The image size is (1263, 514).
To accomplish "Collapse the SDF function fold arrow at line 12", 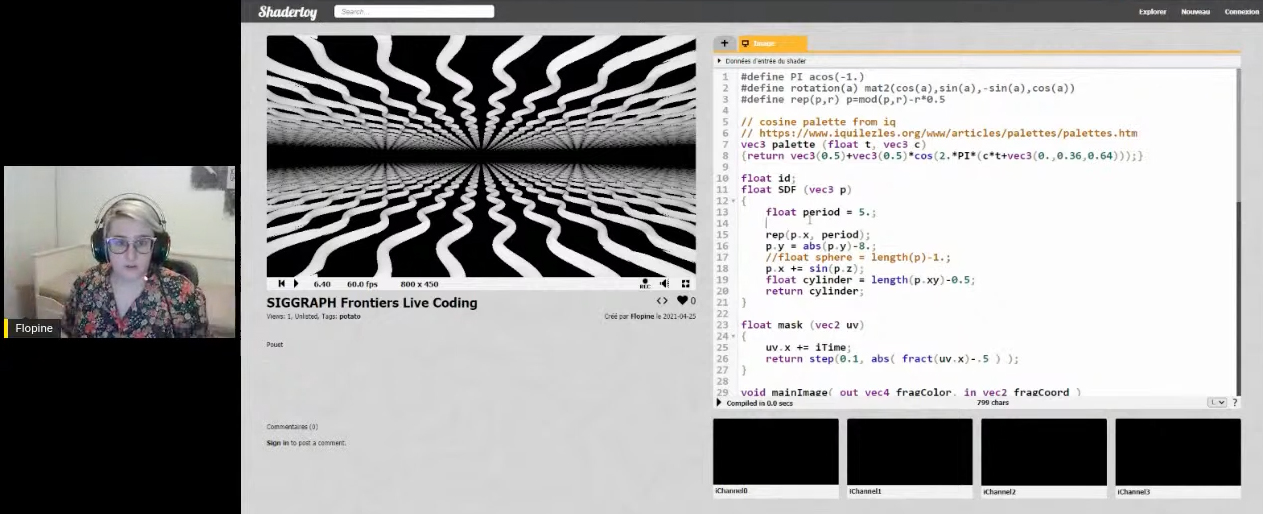I will (x=734, y=201).
